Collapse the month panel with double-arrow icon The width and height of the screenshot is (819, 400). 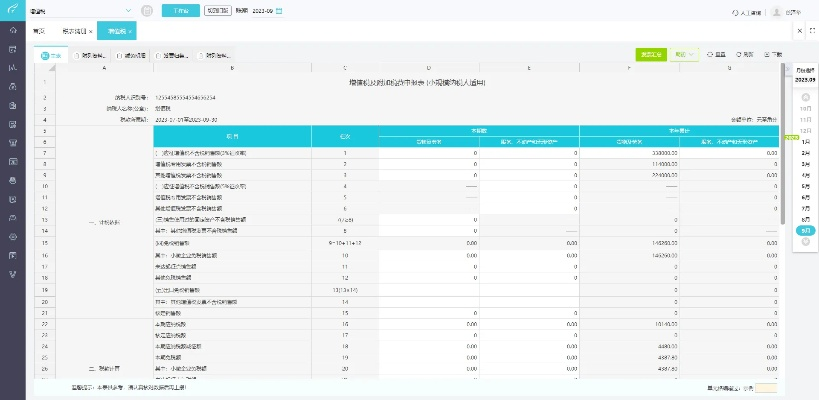click(788, 68)
